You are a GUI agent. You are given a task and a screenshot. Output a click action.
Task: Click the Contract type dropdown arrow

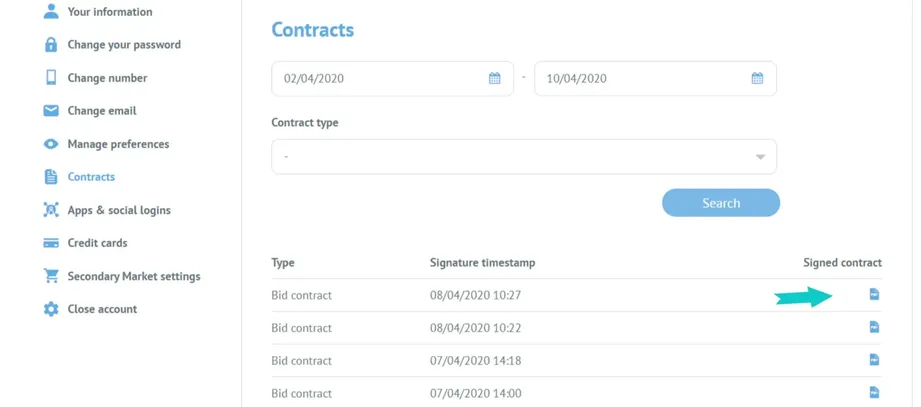[760, 157]
